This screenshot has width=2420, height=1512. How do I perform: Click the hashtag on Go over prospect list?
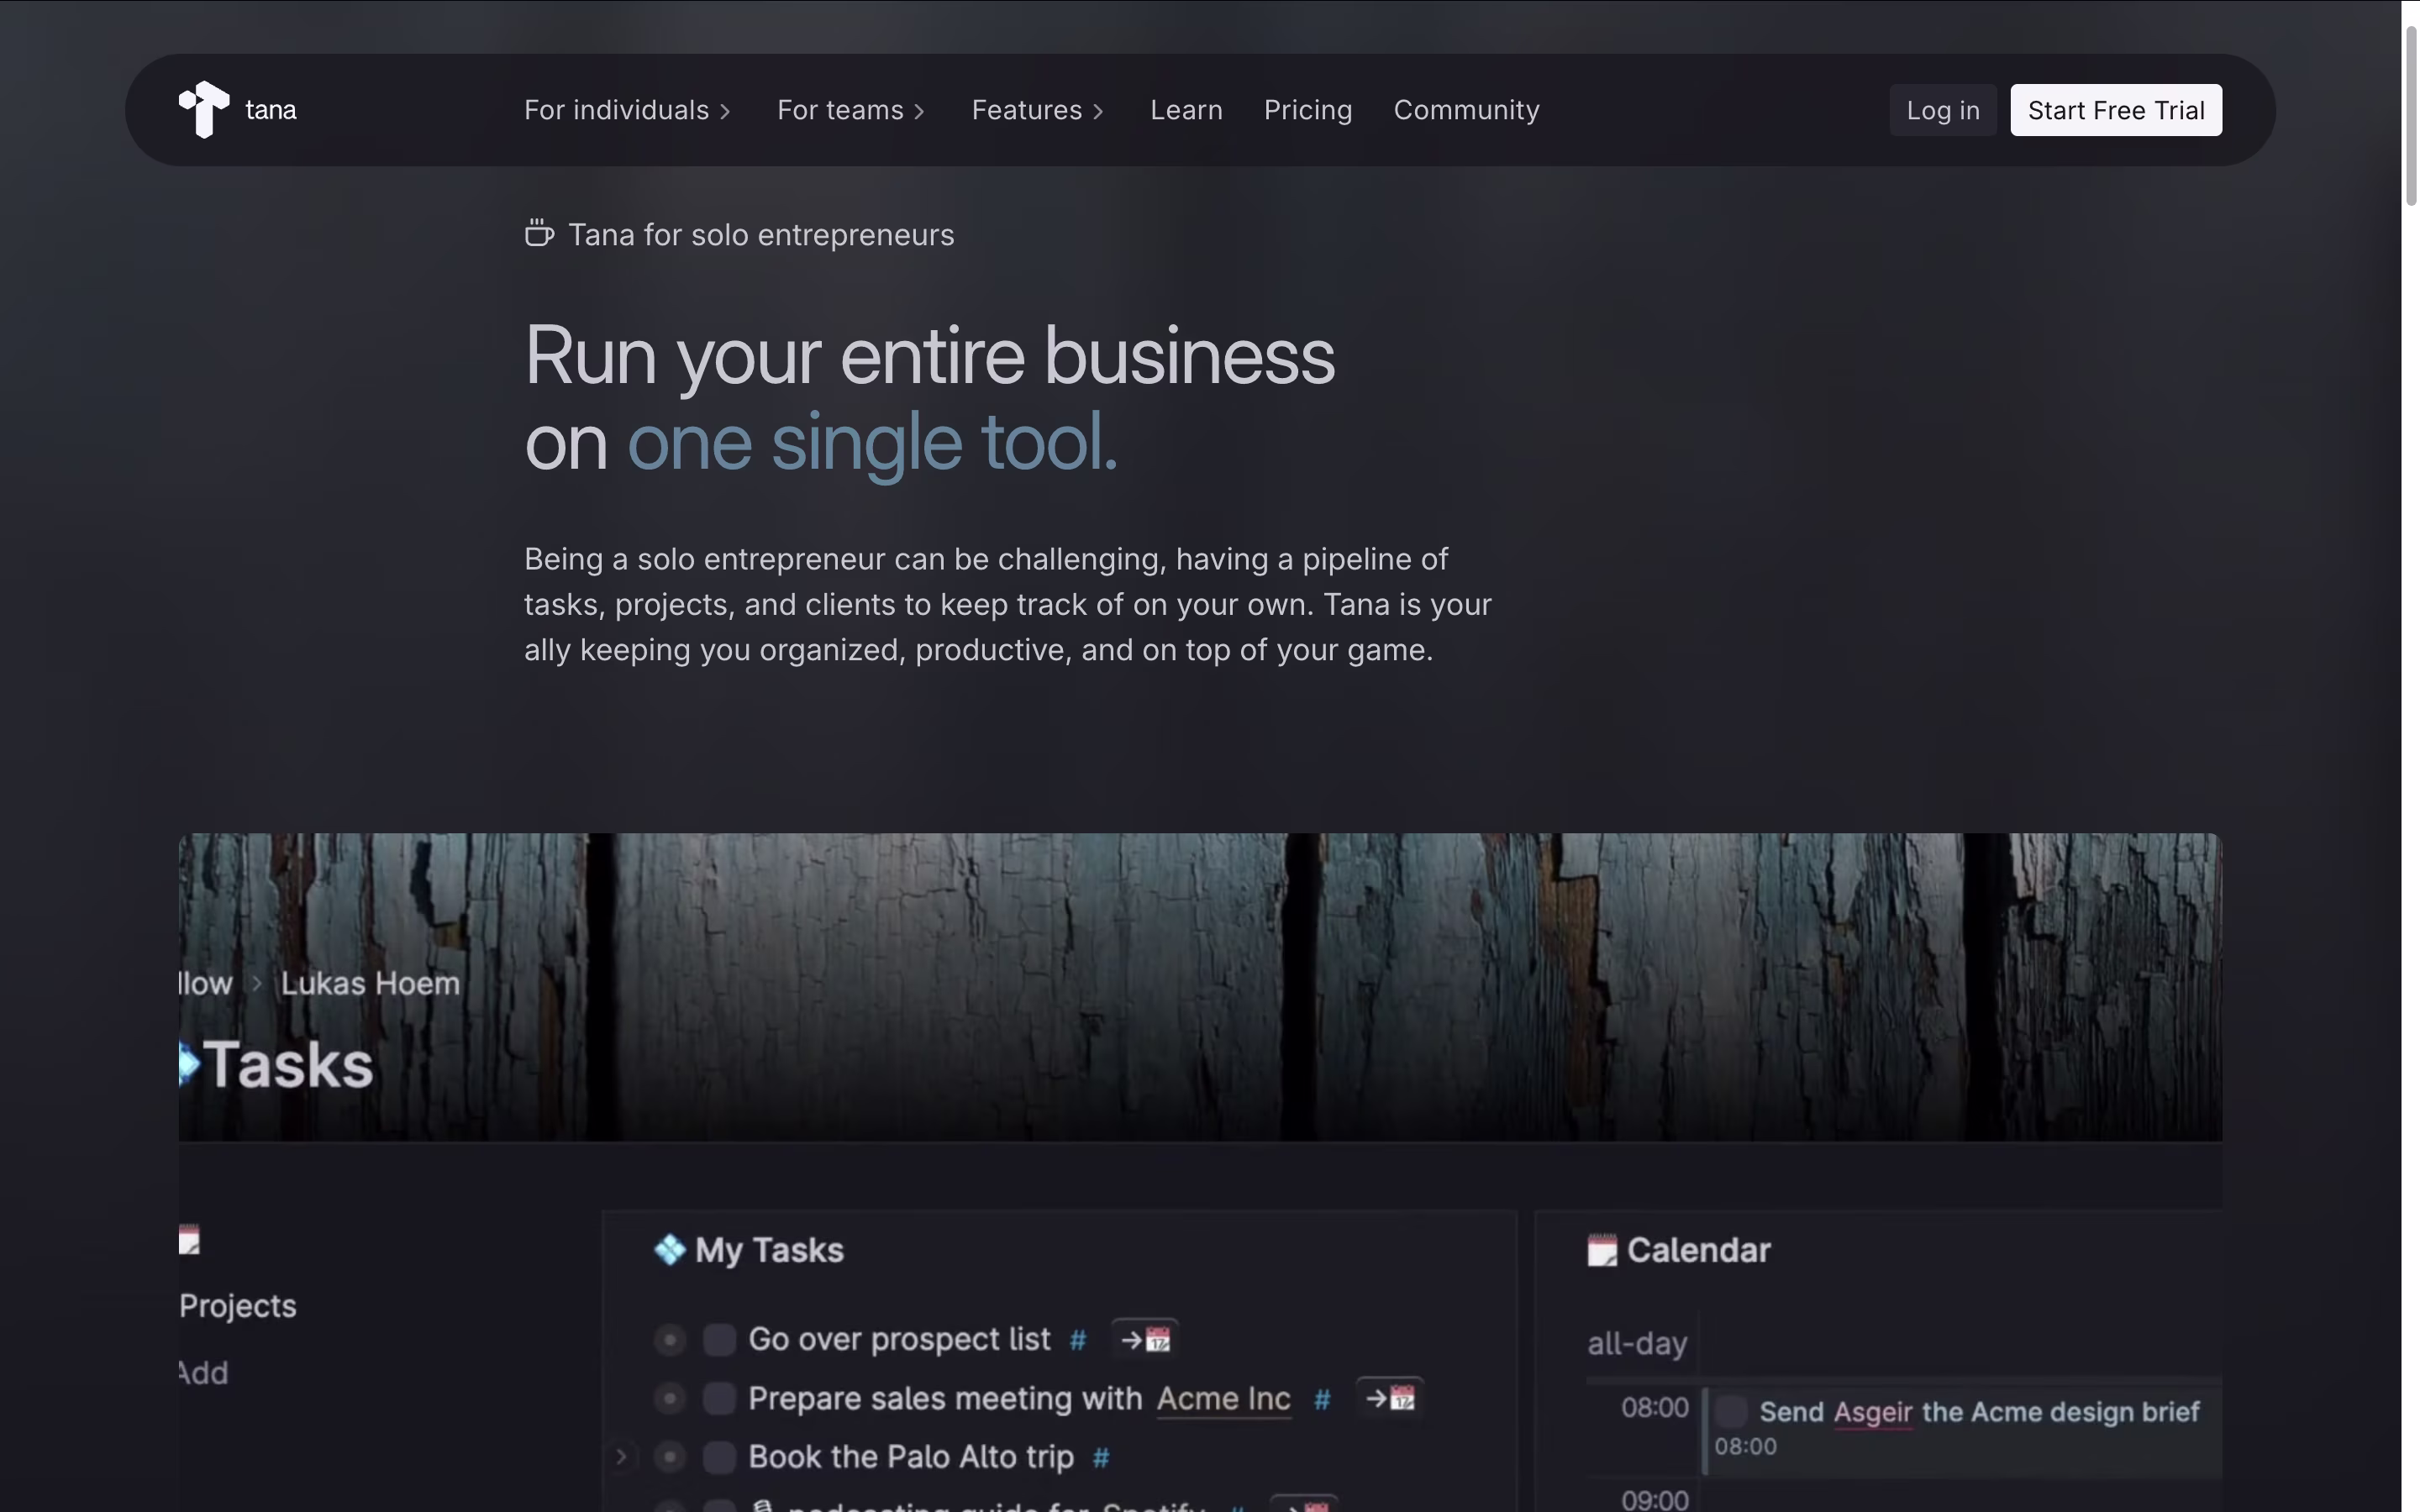1078,1340
